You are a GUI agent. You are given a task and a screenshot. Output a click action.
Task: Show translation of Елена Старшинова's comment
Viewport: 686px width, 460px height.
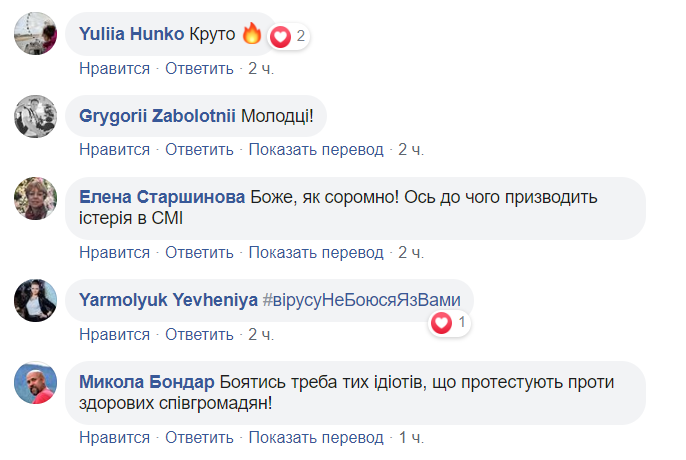tap(316, 251)
